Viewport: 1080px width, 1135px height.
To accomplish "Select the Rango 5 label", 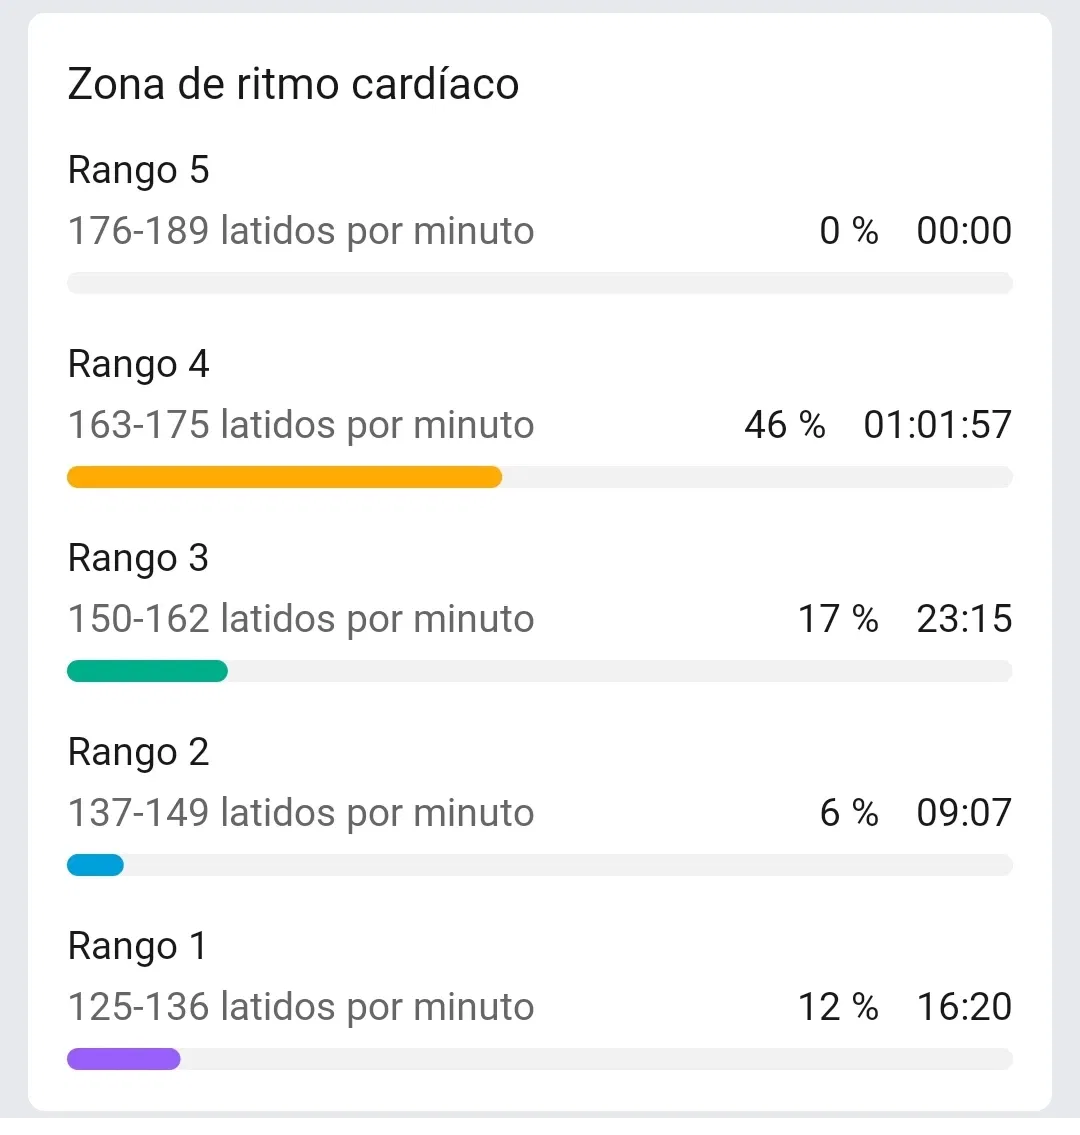I will 138,170.
